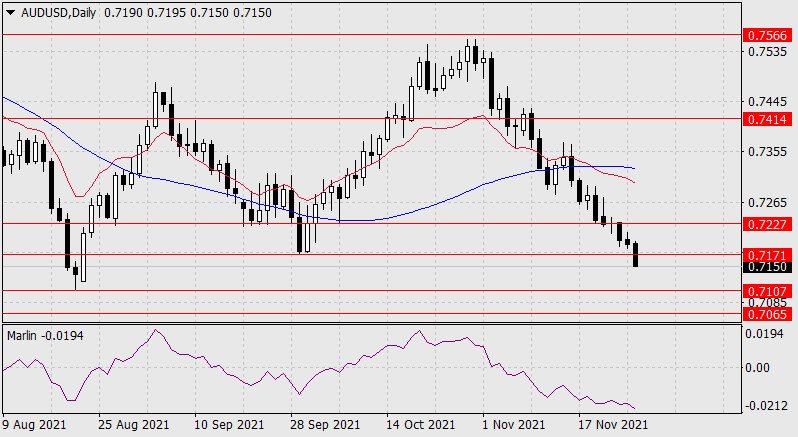Click the 25 Aug 2021 date label
The height and width of the screenshot is (437, 798).
(133, 424)
